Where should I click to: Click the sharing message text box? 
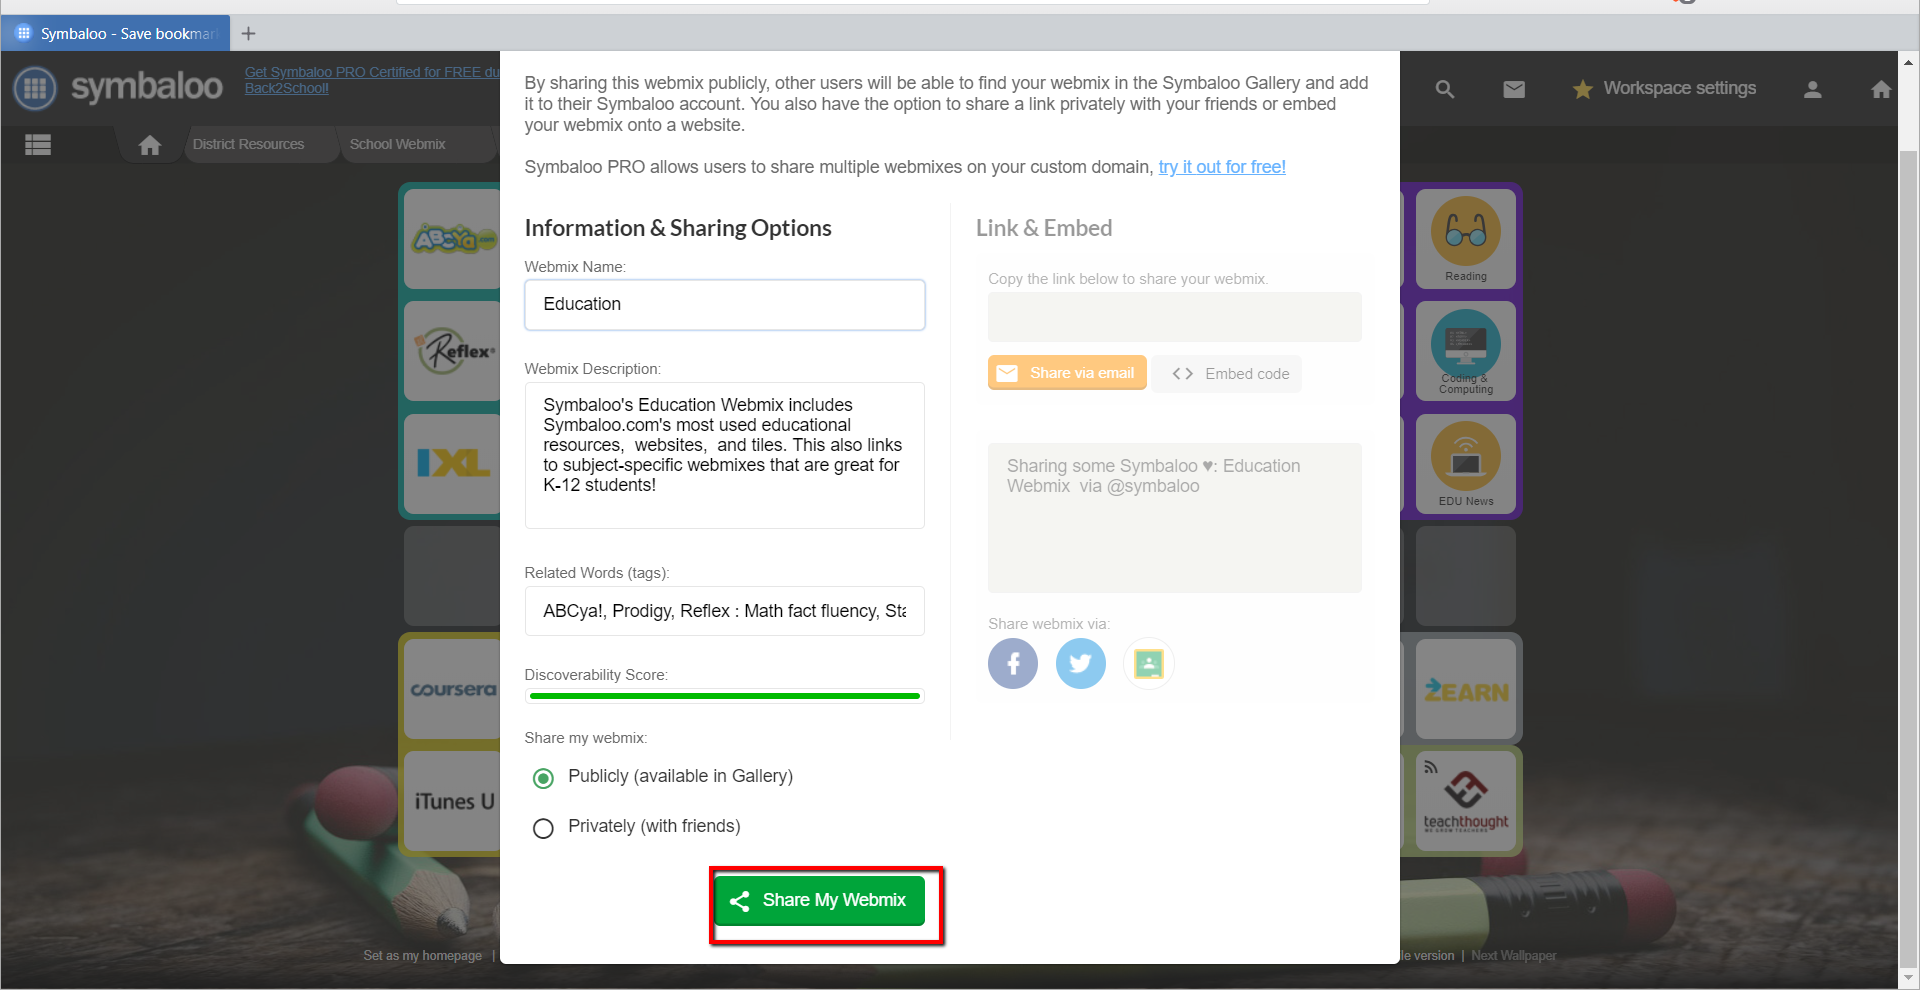click(x=1175, y=518)
